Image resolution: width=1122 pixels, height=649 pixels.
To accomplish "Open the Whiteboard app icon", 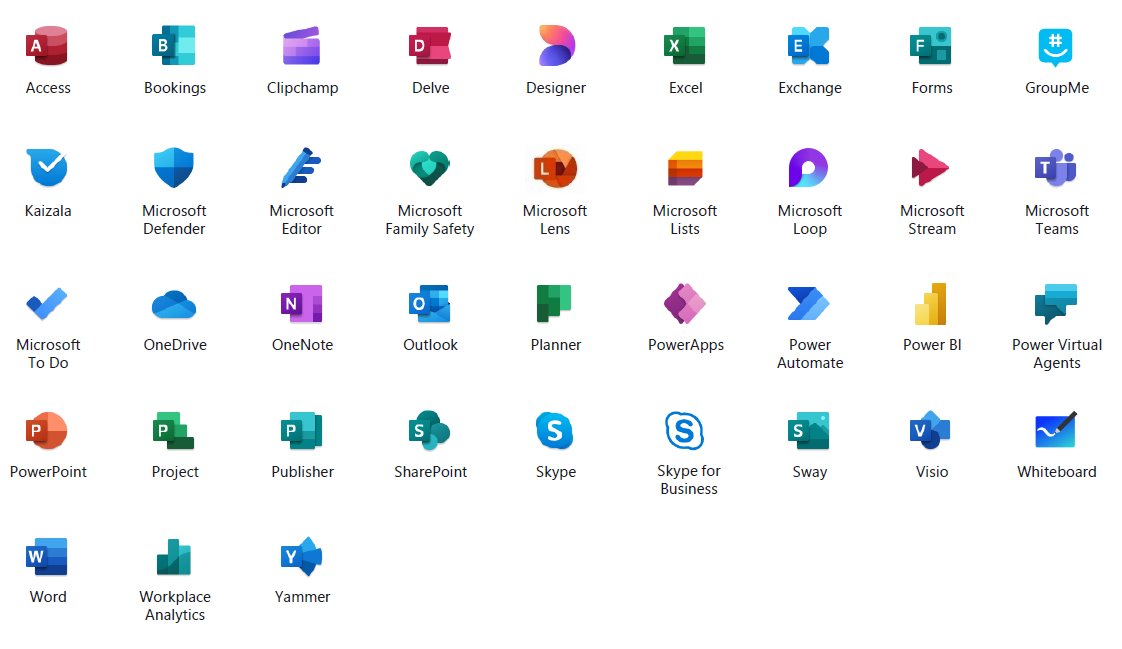I will [x=1056, y=431].
